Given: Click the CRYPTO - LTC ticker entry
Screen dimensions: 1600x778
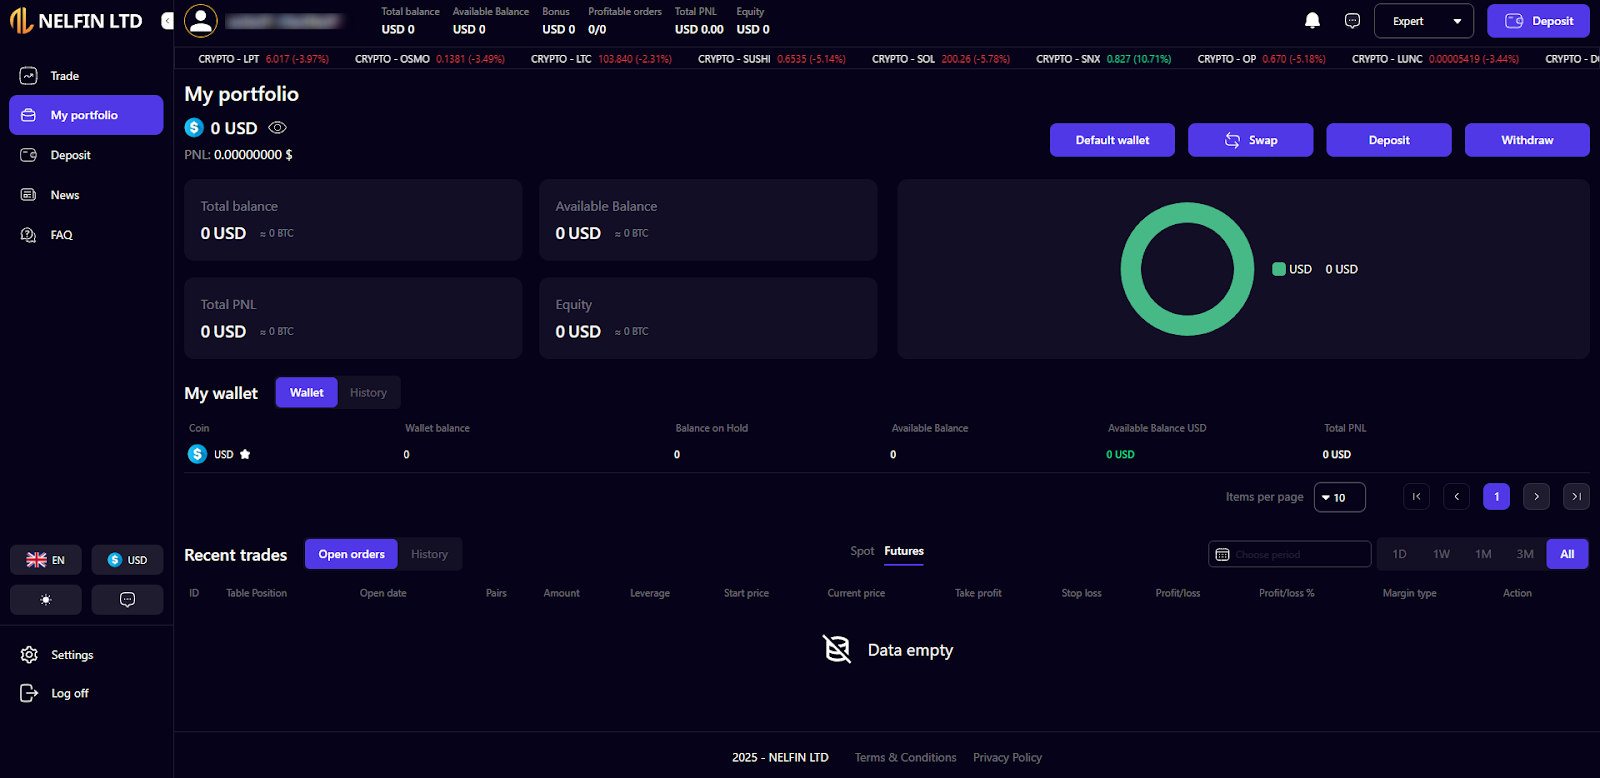Looking at the screenshot, I should [601, 59].
